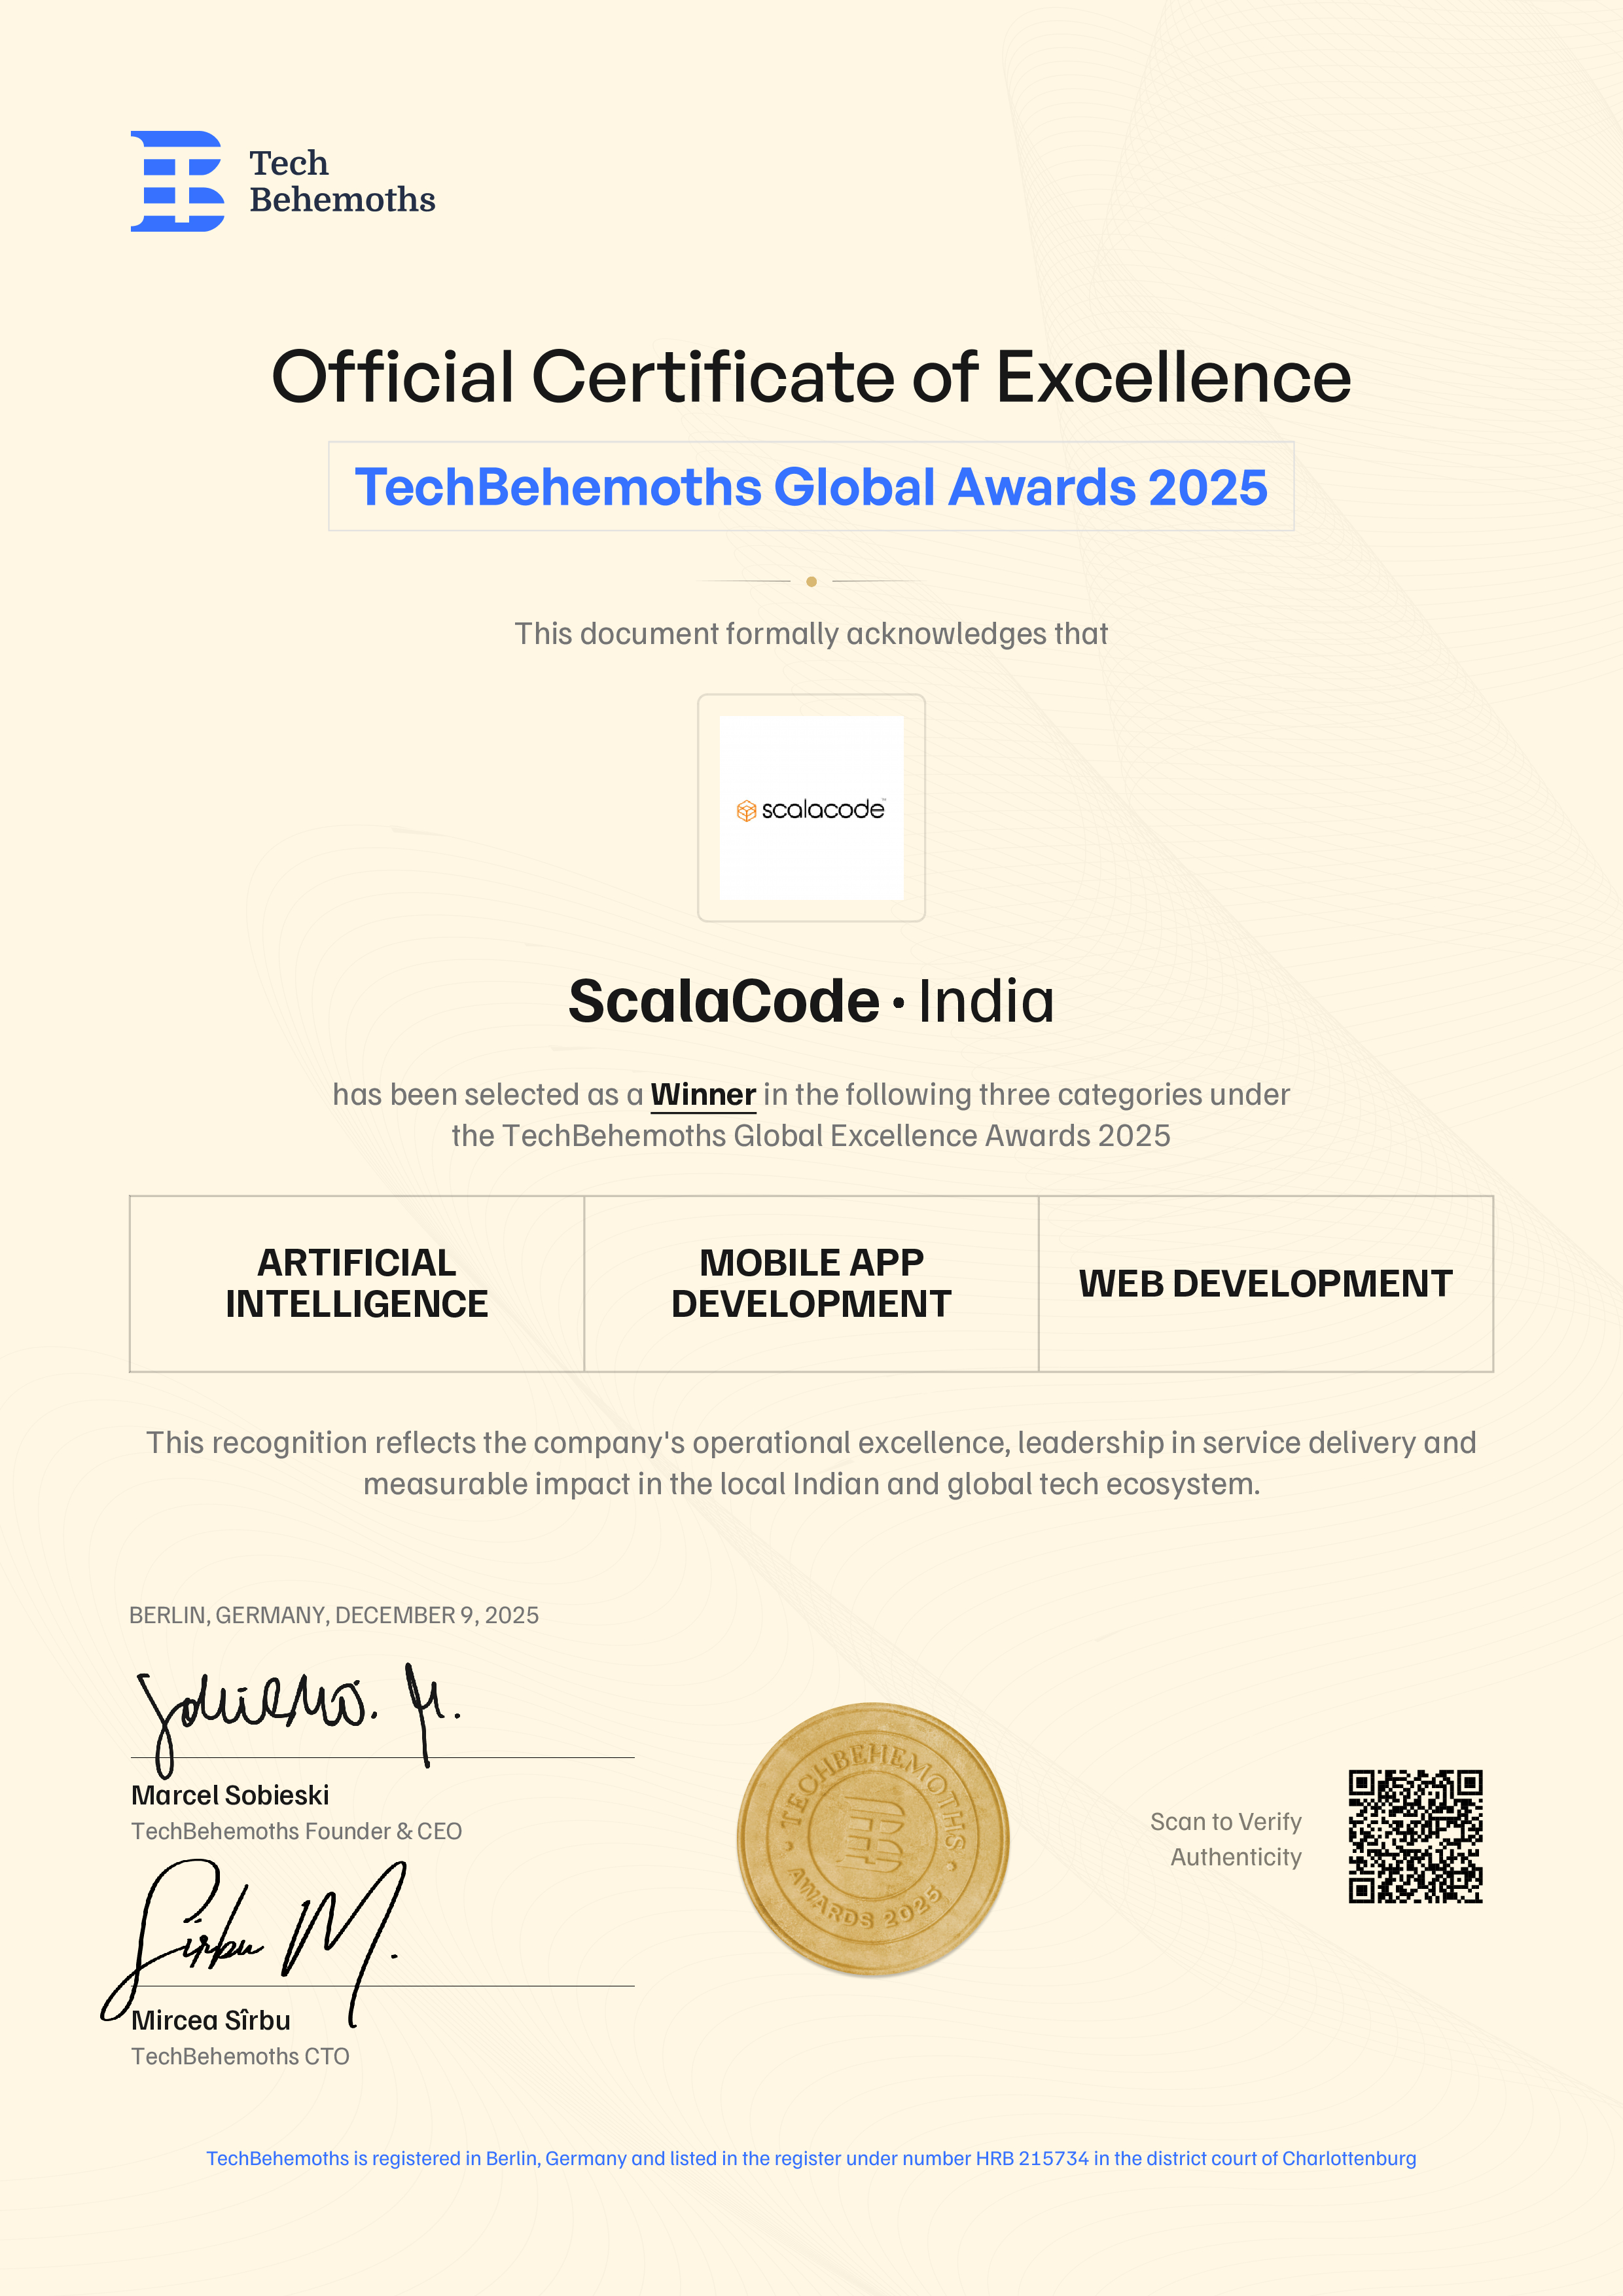This screenshot has width=1623, height=2296.
Task: Click the Tech Behemoths wordmark text
Action: tap(342, 181)
